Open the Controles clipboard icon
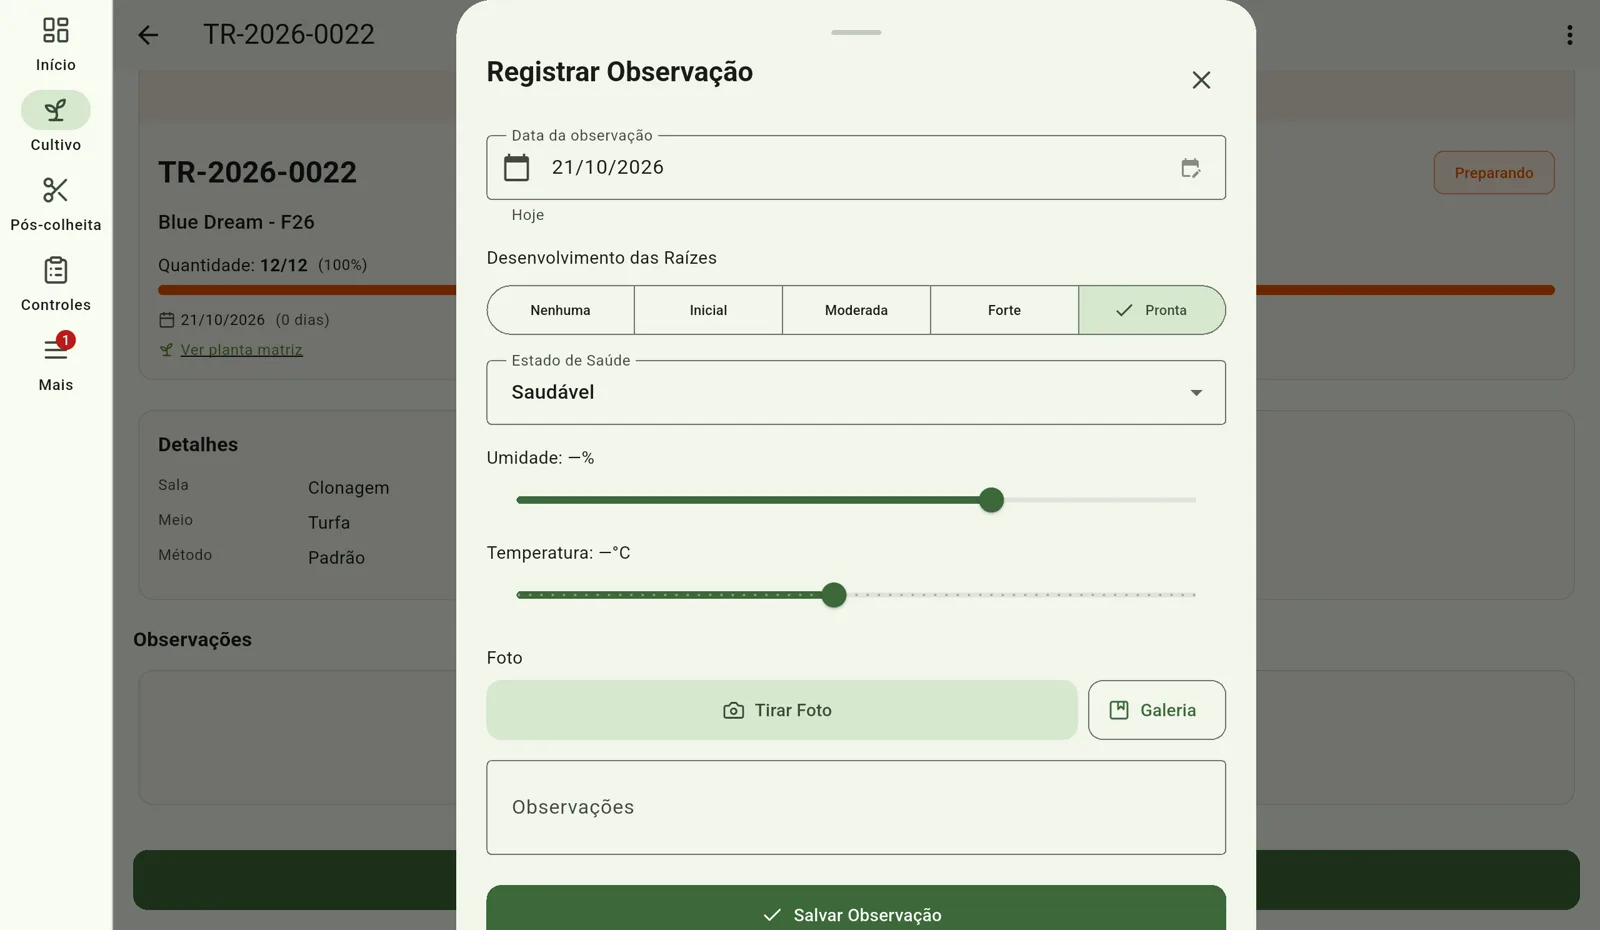The image size is (1600, 930). tap(56, 270)
